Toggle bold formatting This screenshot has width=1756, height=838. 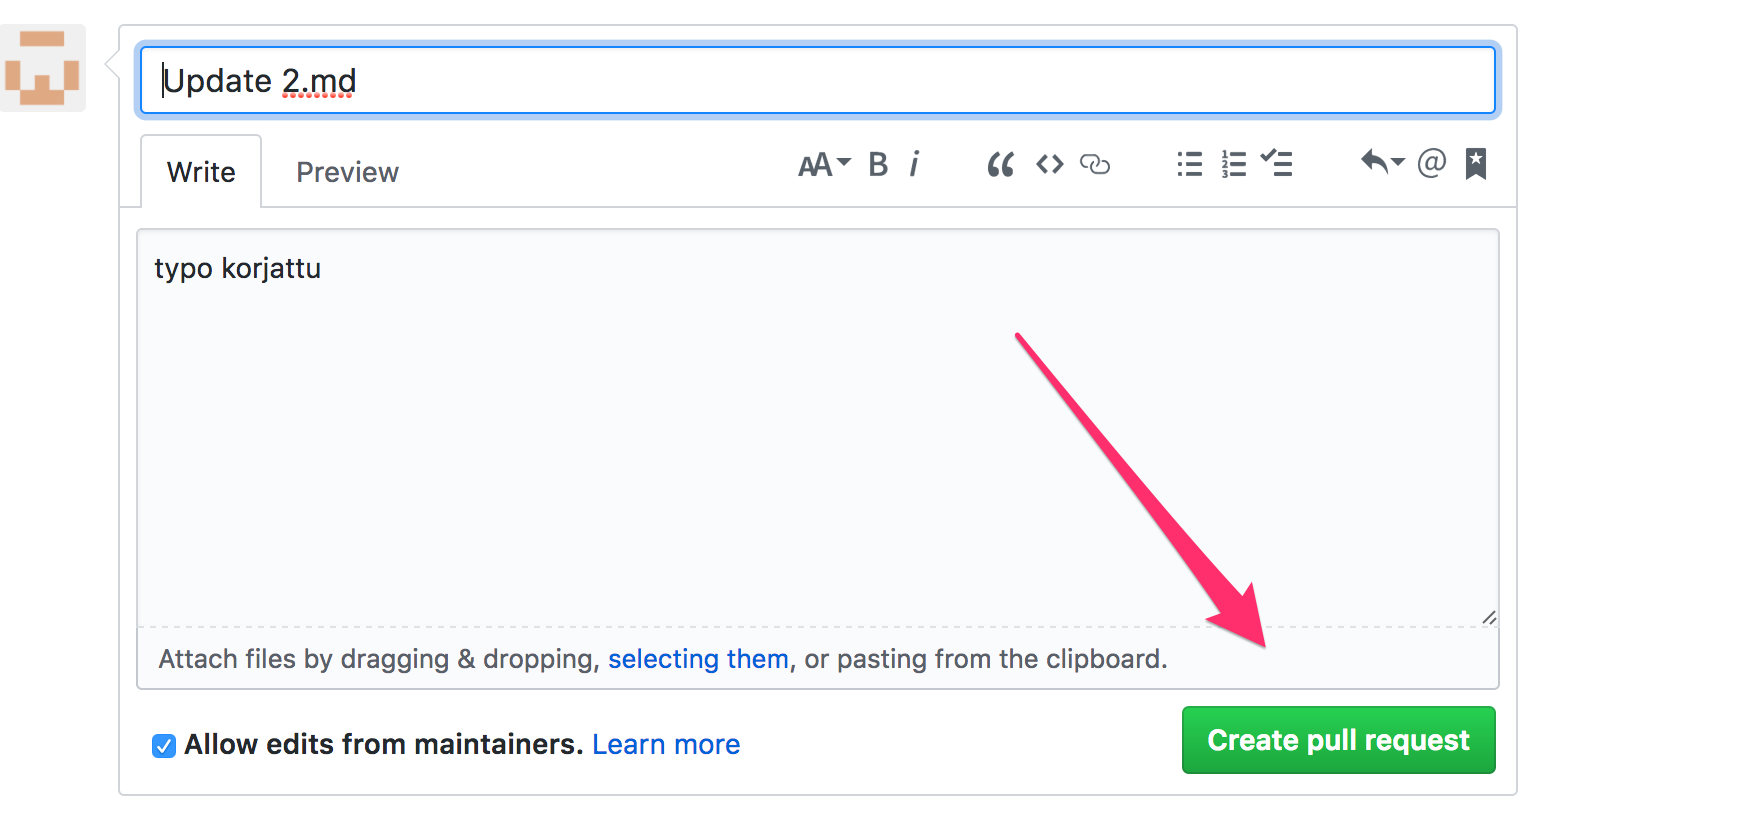[x=878, y=164]
